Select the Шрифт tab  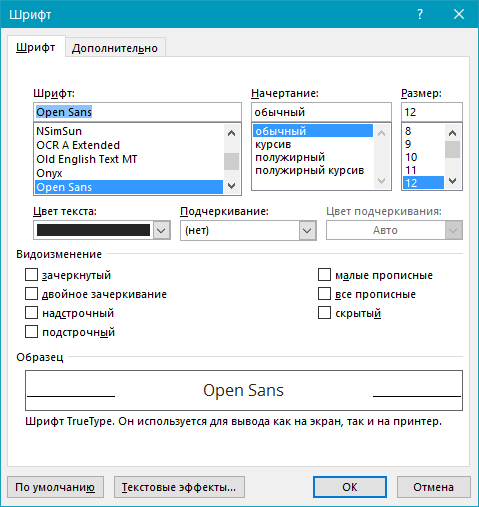point(36,47)
